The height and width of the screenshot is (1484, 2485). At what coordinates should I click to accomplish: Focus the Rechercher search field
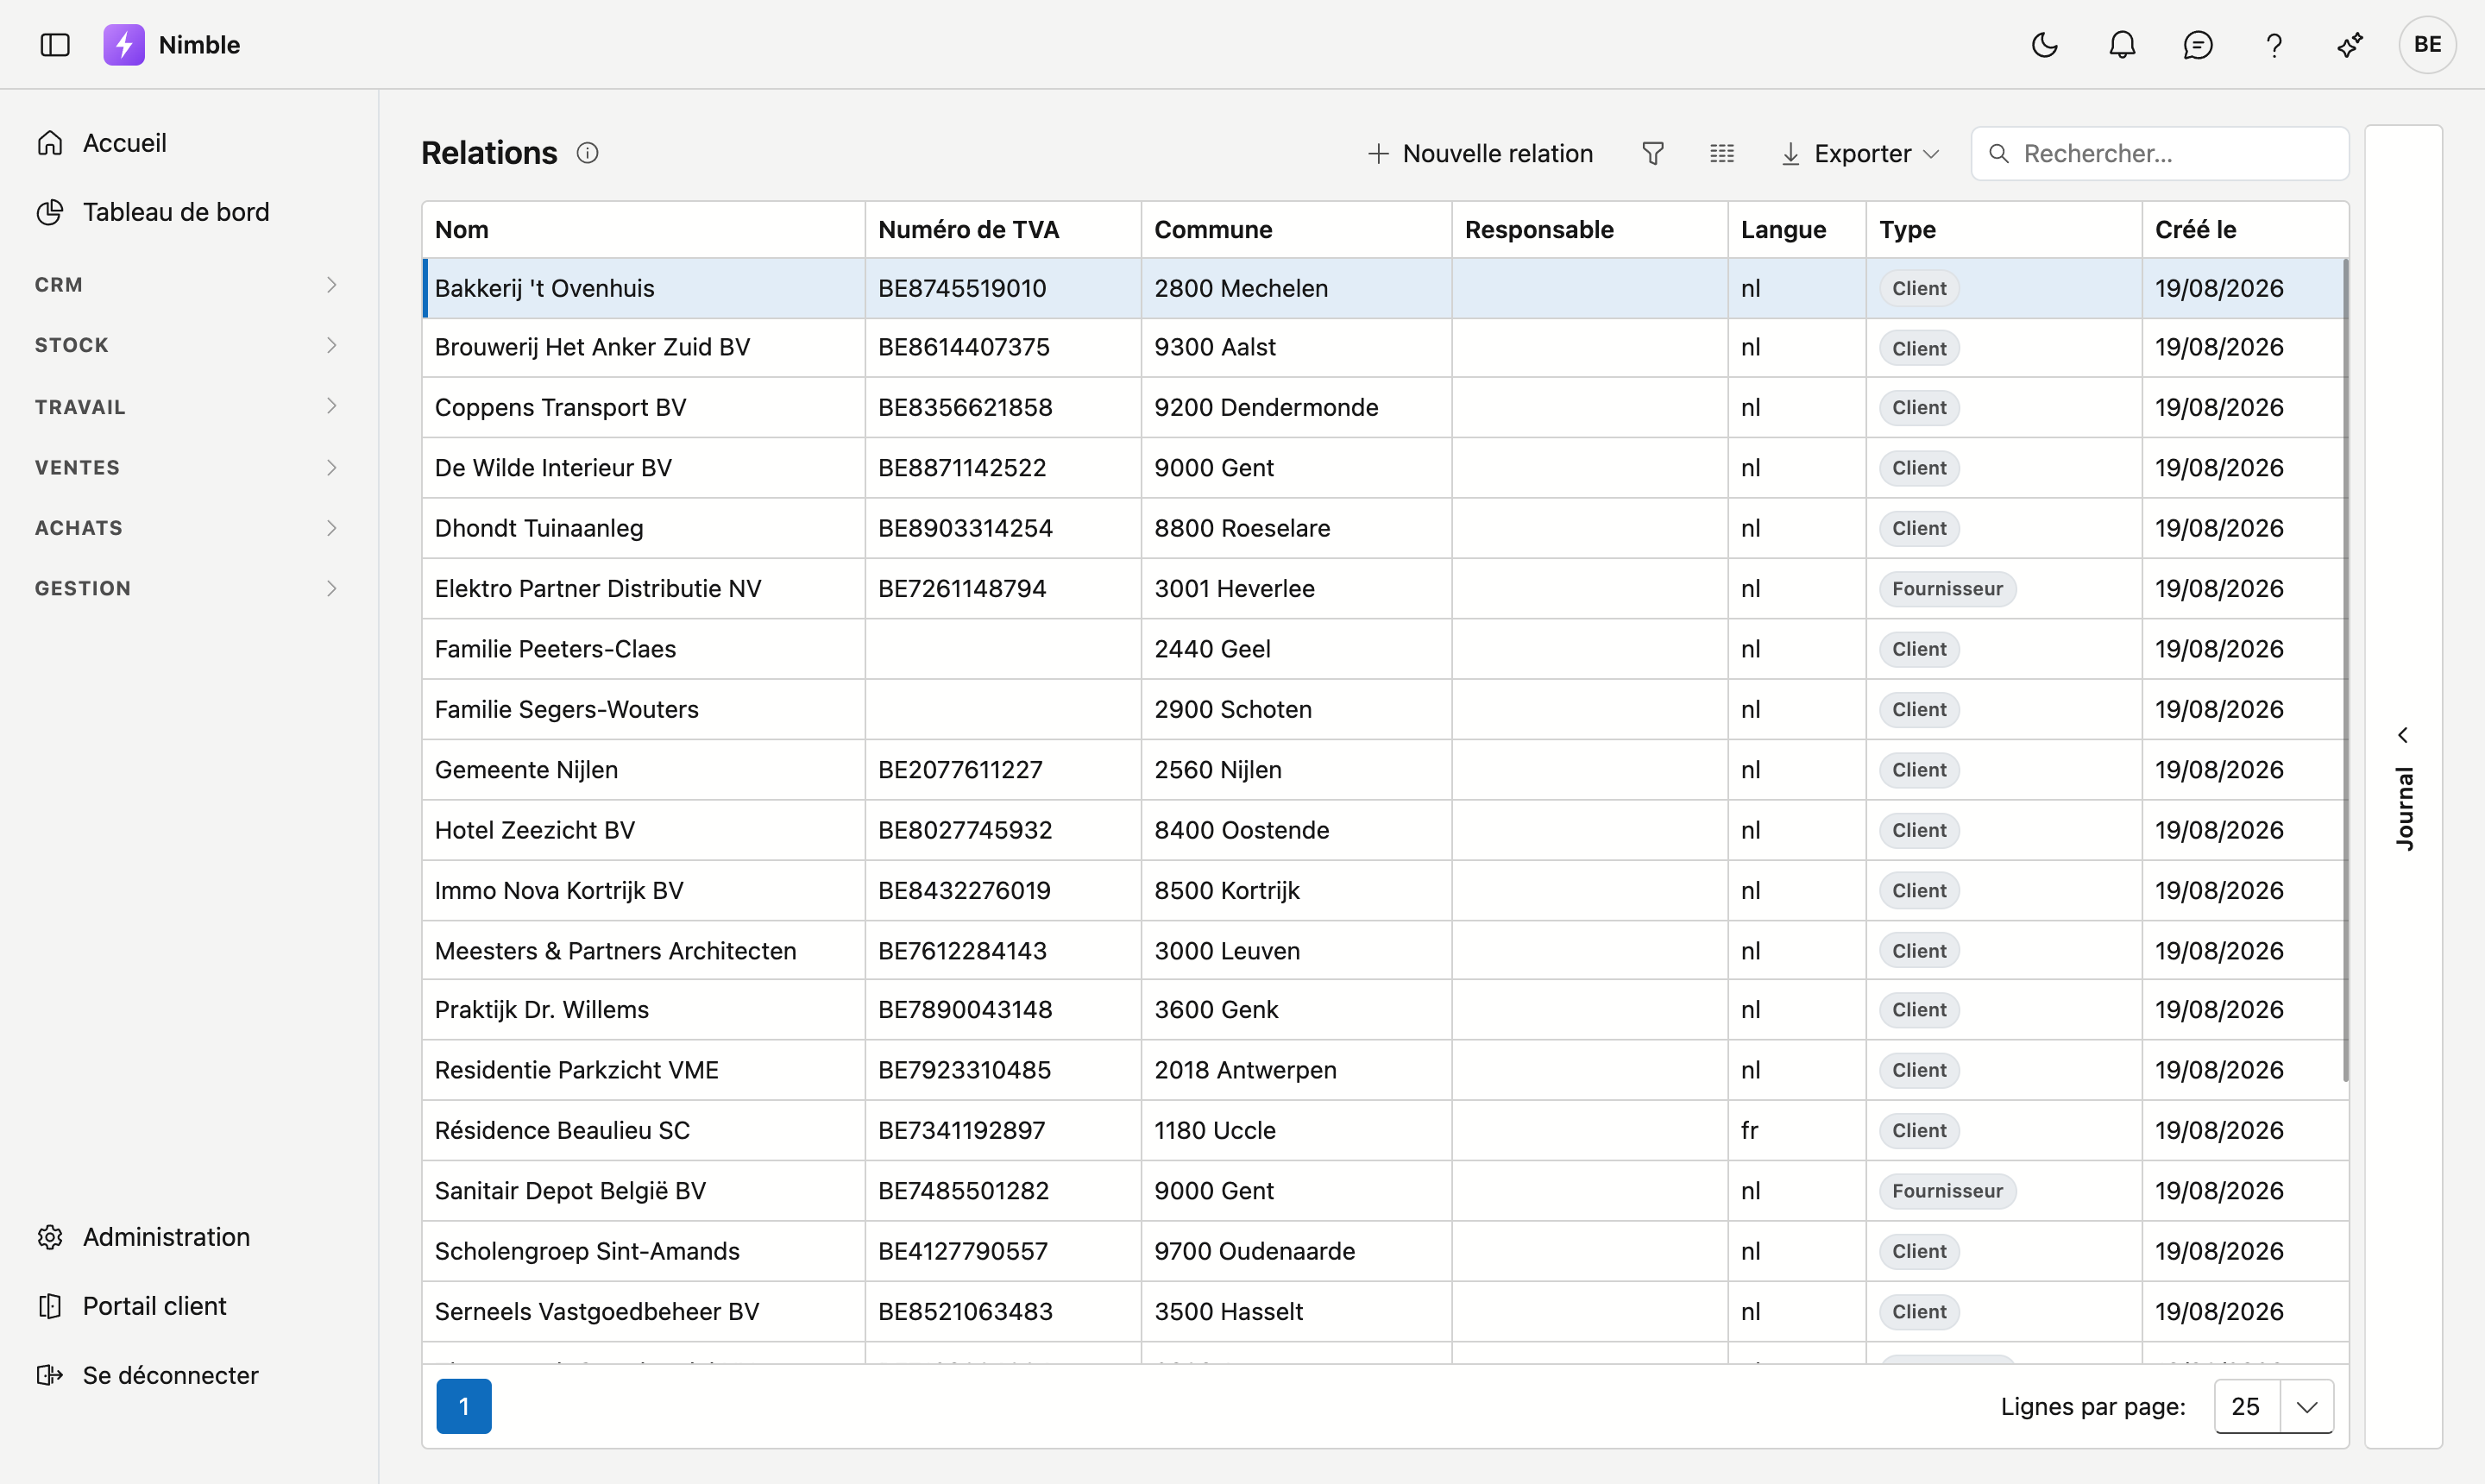click(x=2160, y=153)
